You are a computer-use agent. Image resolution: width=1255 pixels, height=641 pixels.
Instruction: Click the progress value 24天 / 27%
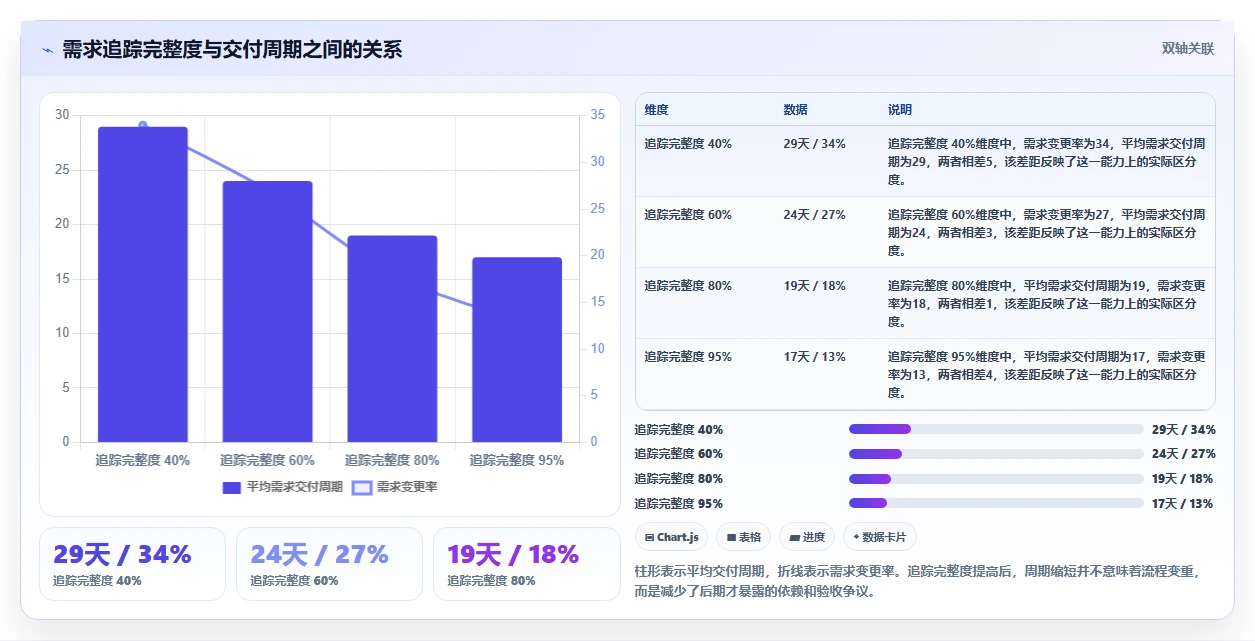[1183, 454]
